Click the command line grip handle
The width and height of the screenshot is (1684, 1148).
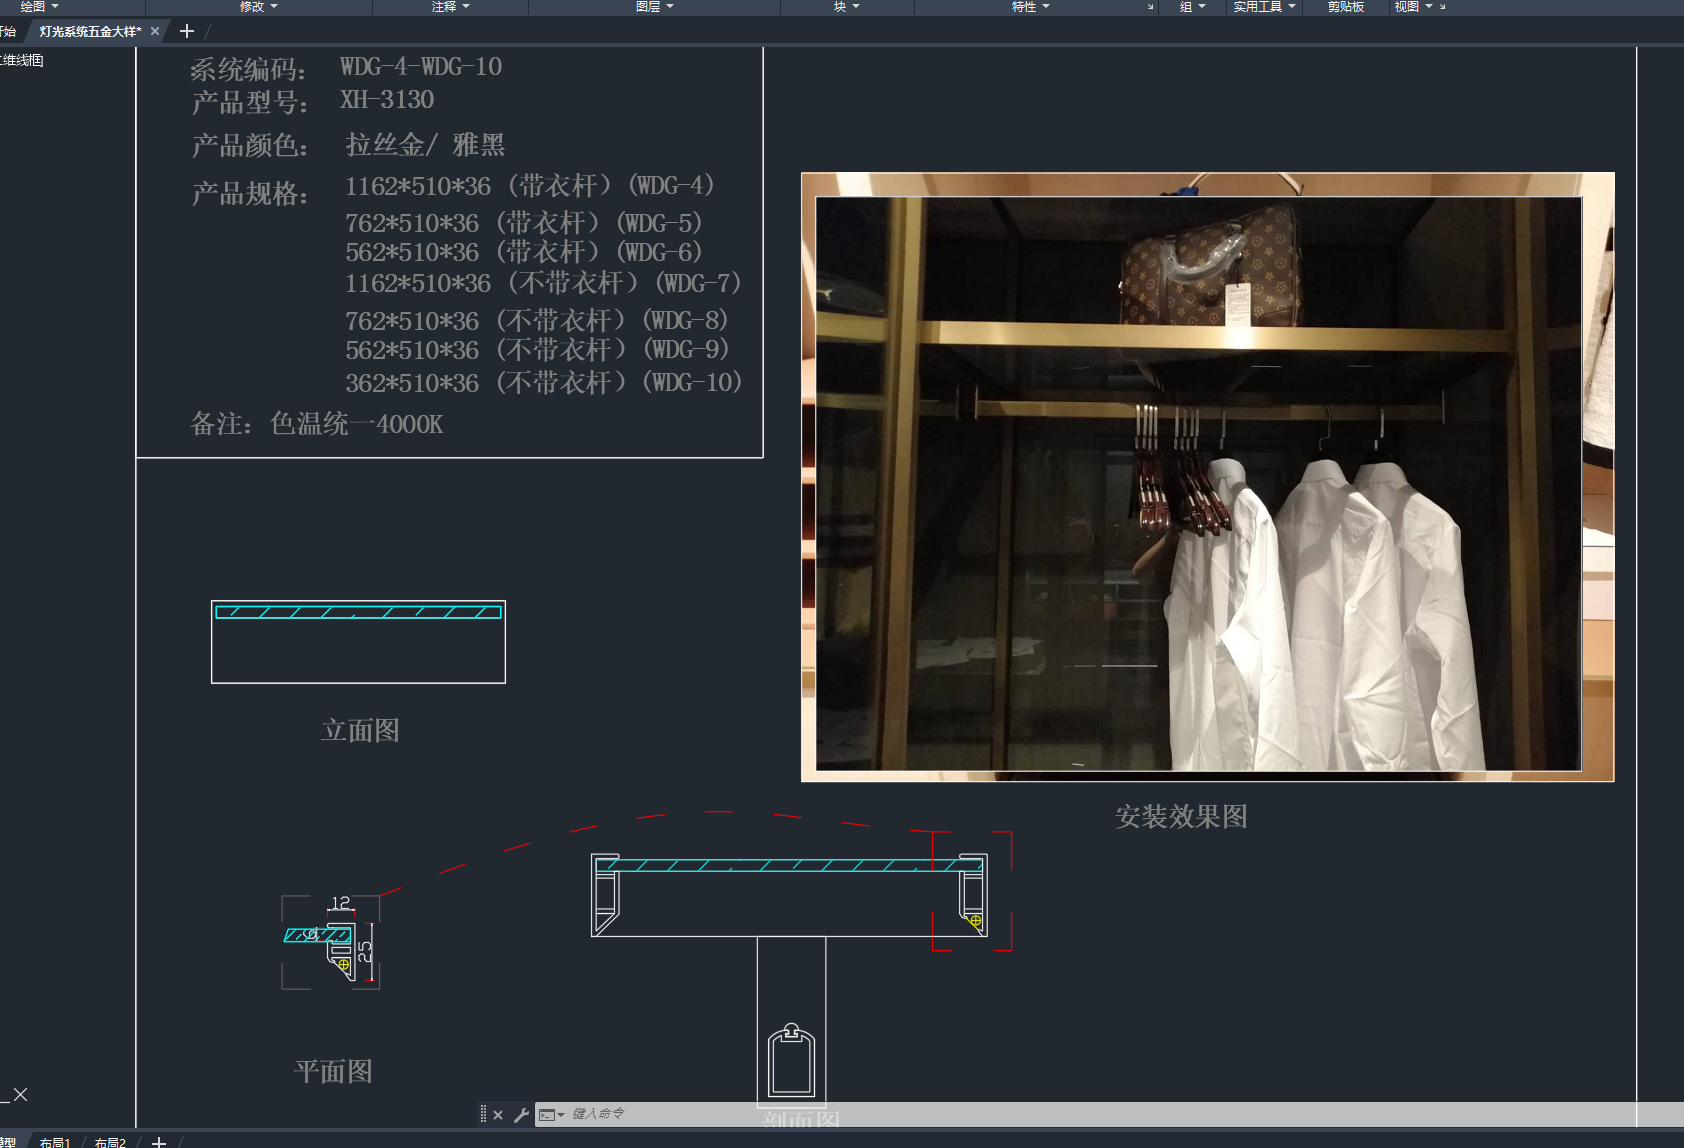[483, 1114]
